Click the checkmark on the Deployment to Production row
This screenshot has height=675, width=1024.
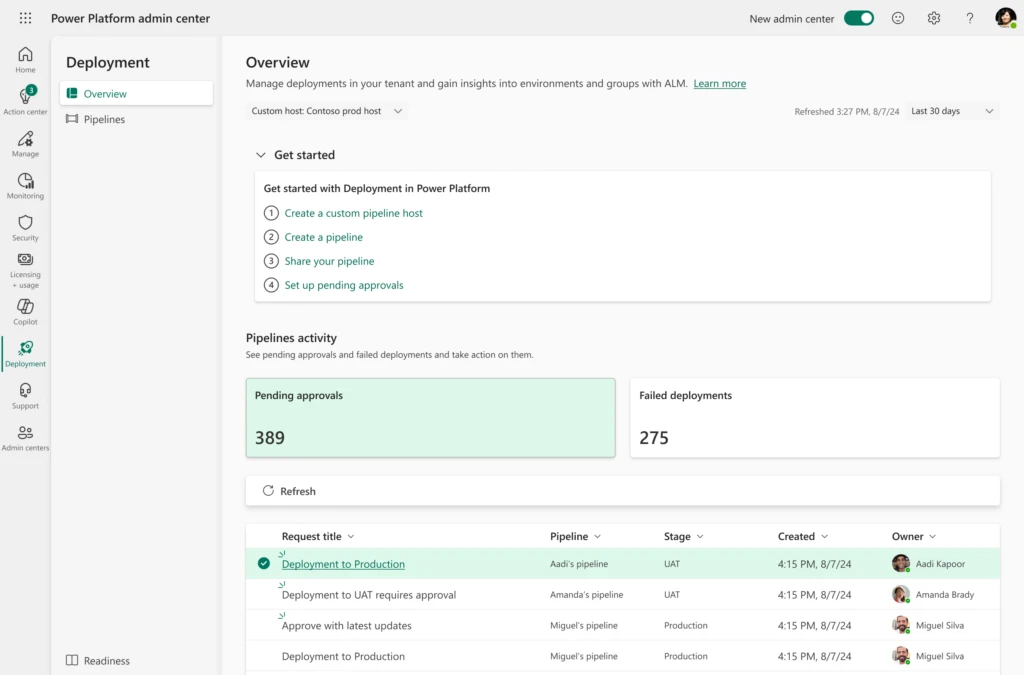[263, 563]
